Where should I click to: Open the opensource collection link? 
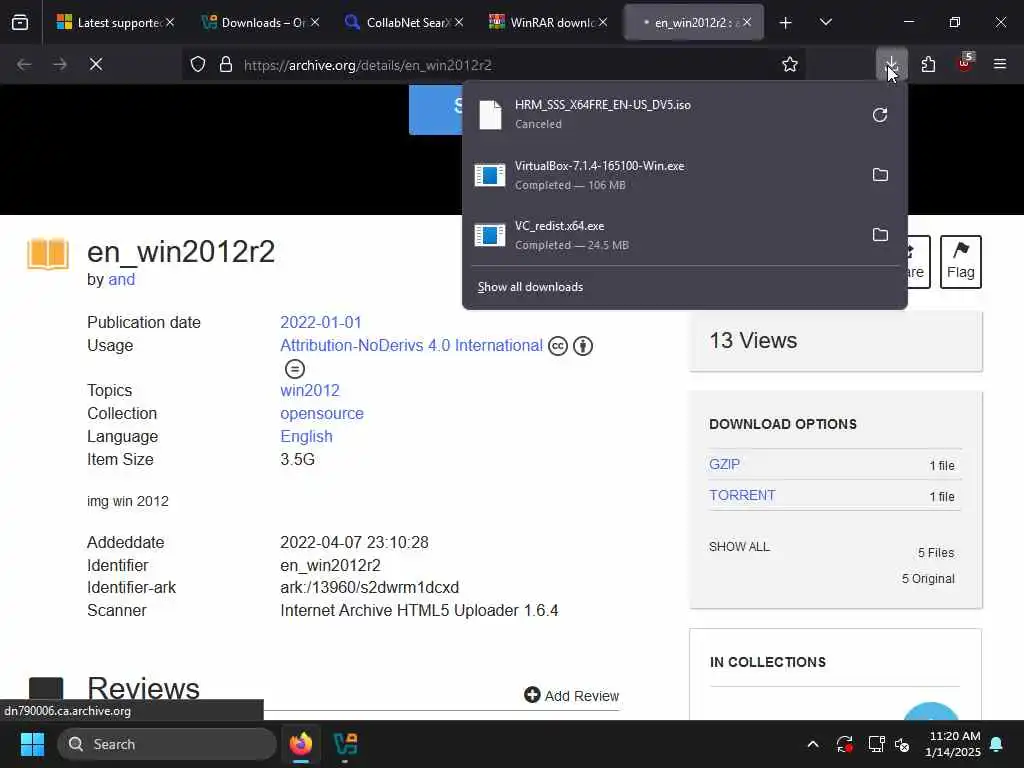point(322,413)
